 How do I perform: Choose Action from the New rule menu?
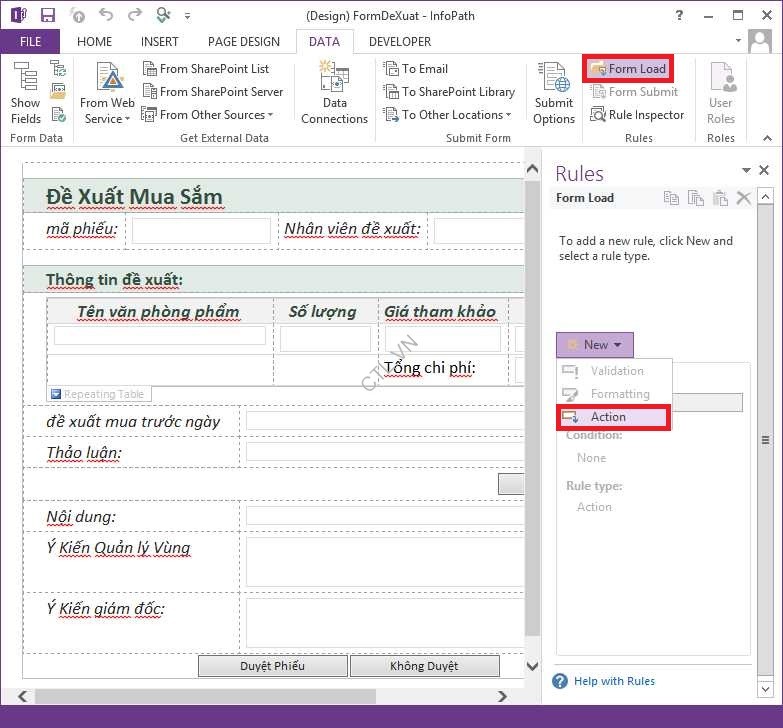tap(608, 417)
